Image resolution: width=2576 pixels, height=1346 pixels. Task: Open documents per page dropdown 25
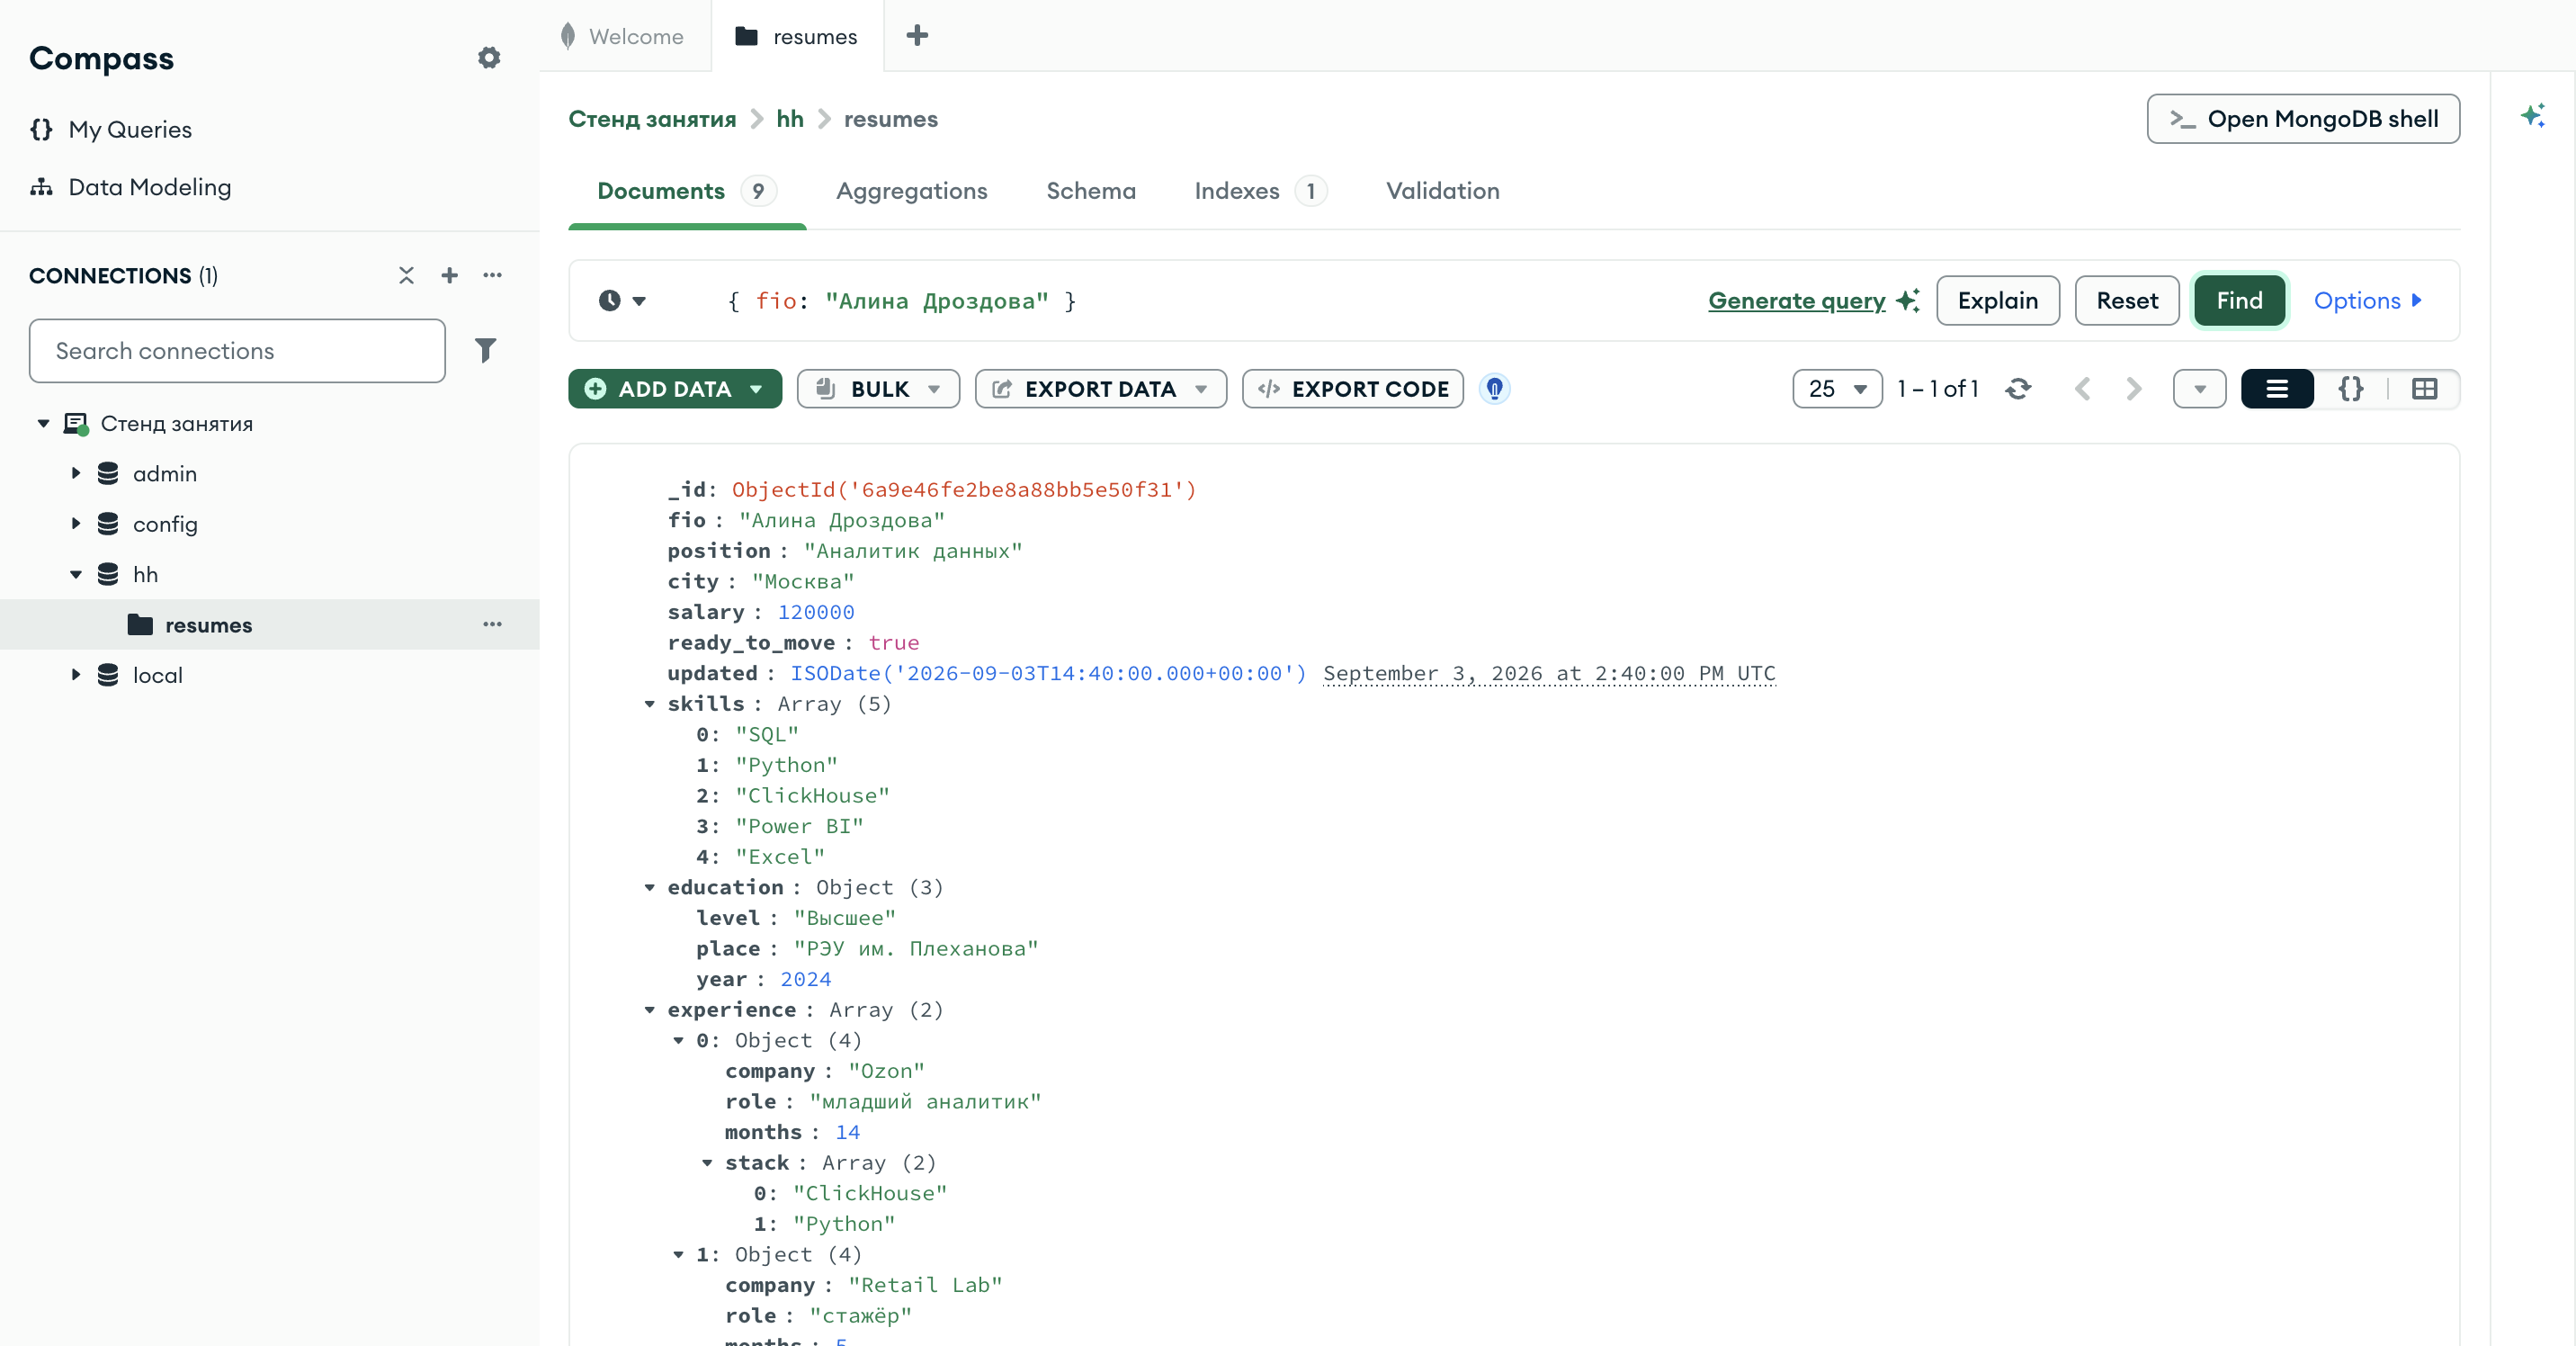point(1837,389)
